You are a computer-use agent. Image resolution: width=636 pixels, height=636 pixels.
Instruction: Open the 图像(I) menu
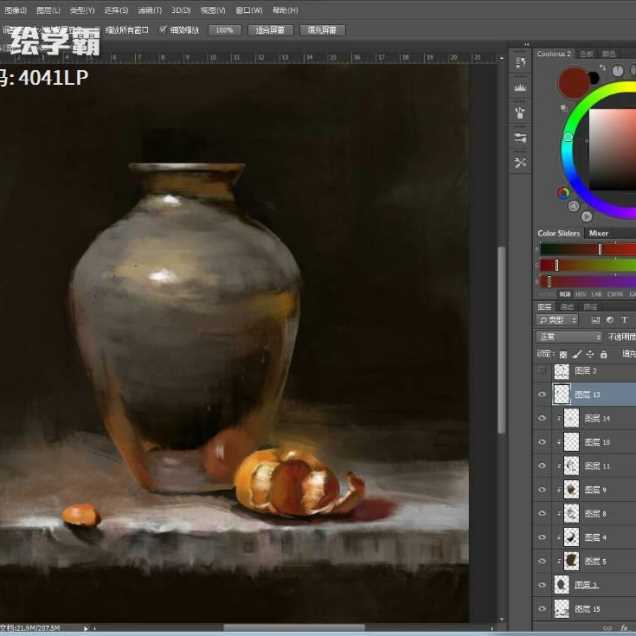click(15, 11)
